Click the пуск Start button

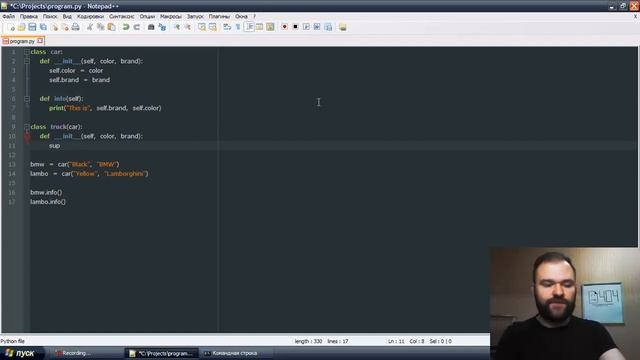20,353
